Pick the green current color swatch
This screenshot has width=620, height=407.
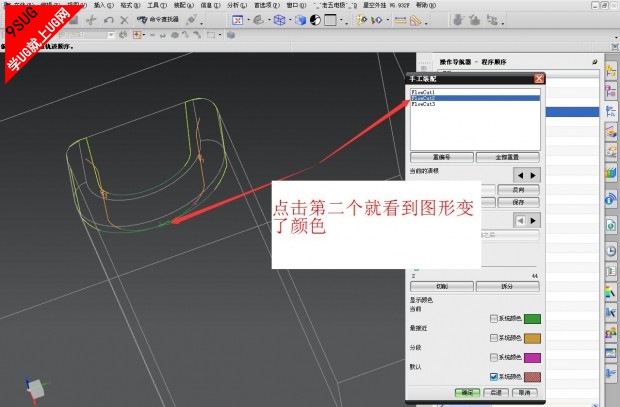click(x=532, y=319)
